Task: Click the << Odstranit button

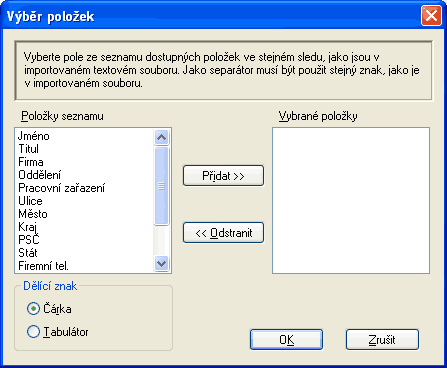Action: coord(223,233)
